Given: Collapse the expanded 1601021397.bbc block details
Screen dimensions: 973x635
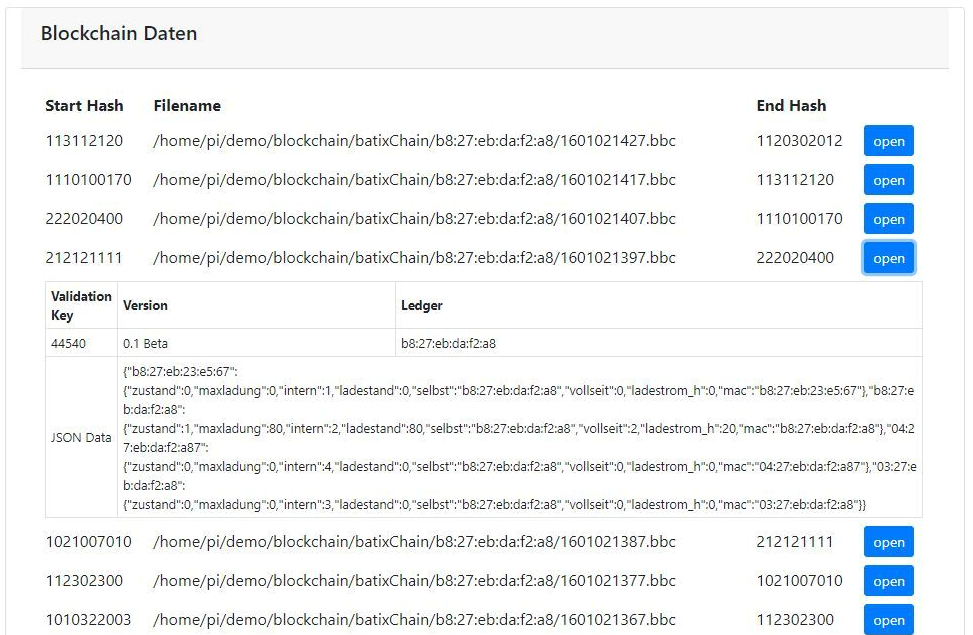Looking at the screenshot, I should (x=888, y=258).
